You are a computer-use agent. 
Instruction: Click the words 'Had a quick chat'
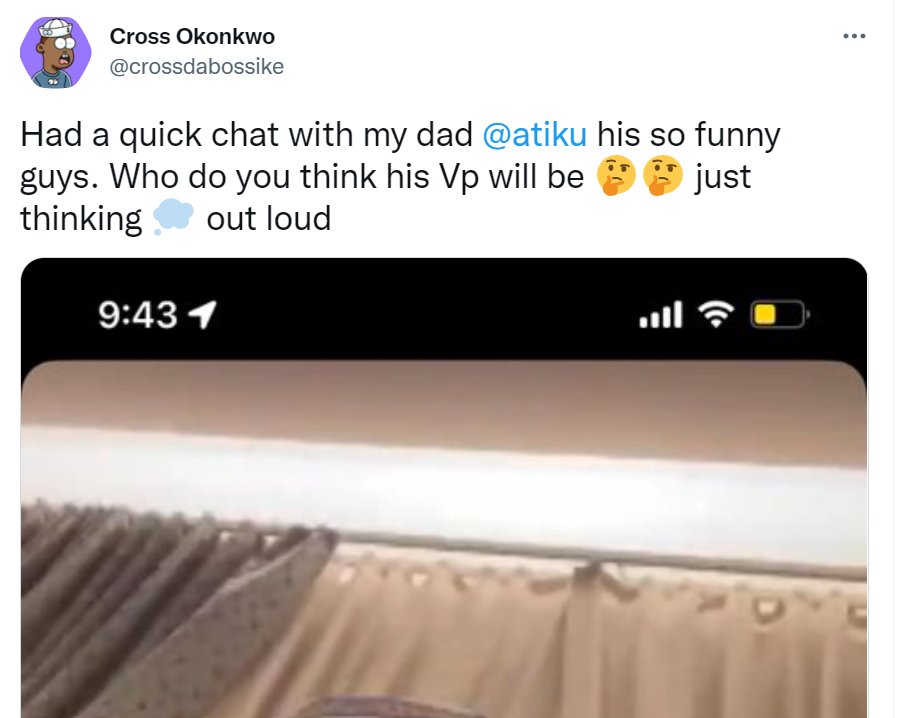[x=151, y=135]
